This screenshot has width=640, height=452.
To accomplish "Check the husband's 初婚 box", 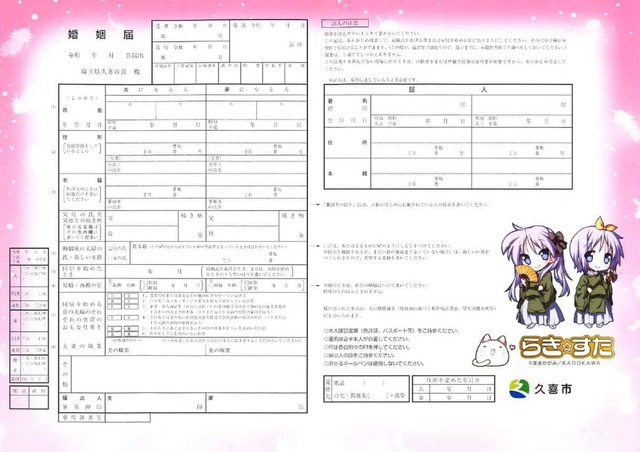I will (x=111, y=285).
